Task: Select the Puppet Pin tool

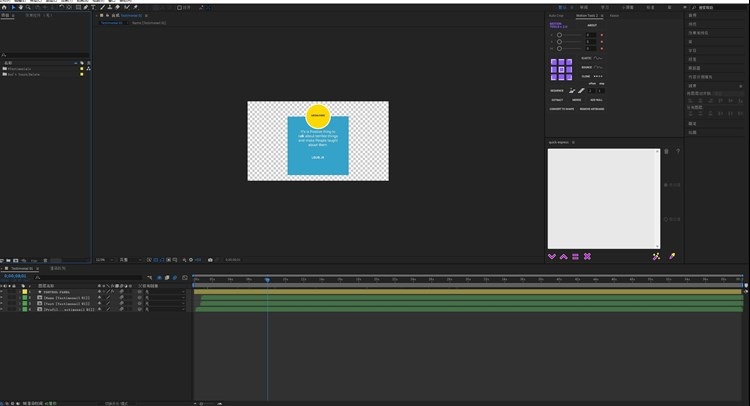Action: pos(135,8)
